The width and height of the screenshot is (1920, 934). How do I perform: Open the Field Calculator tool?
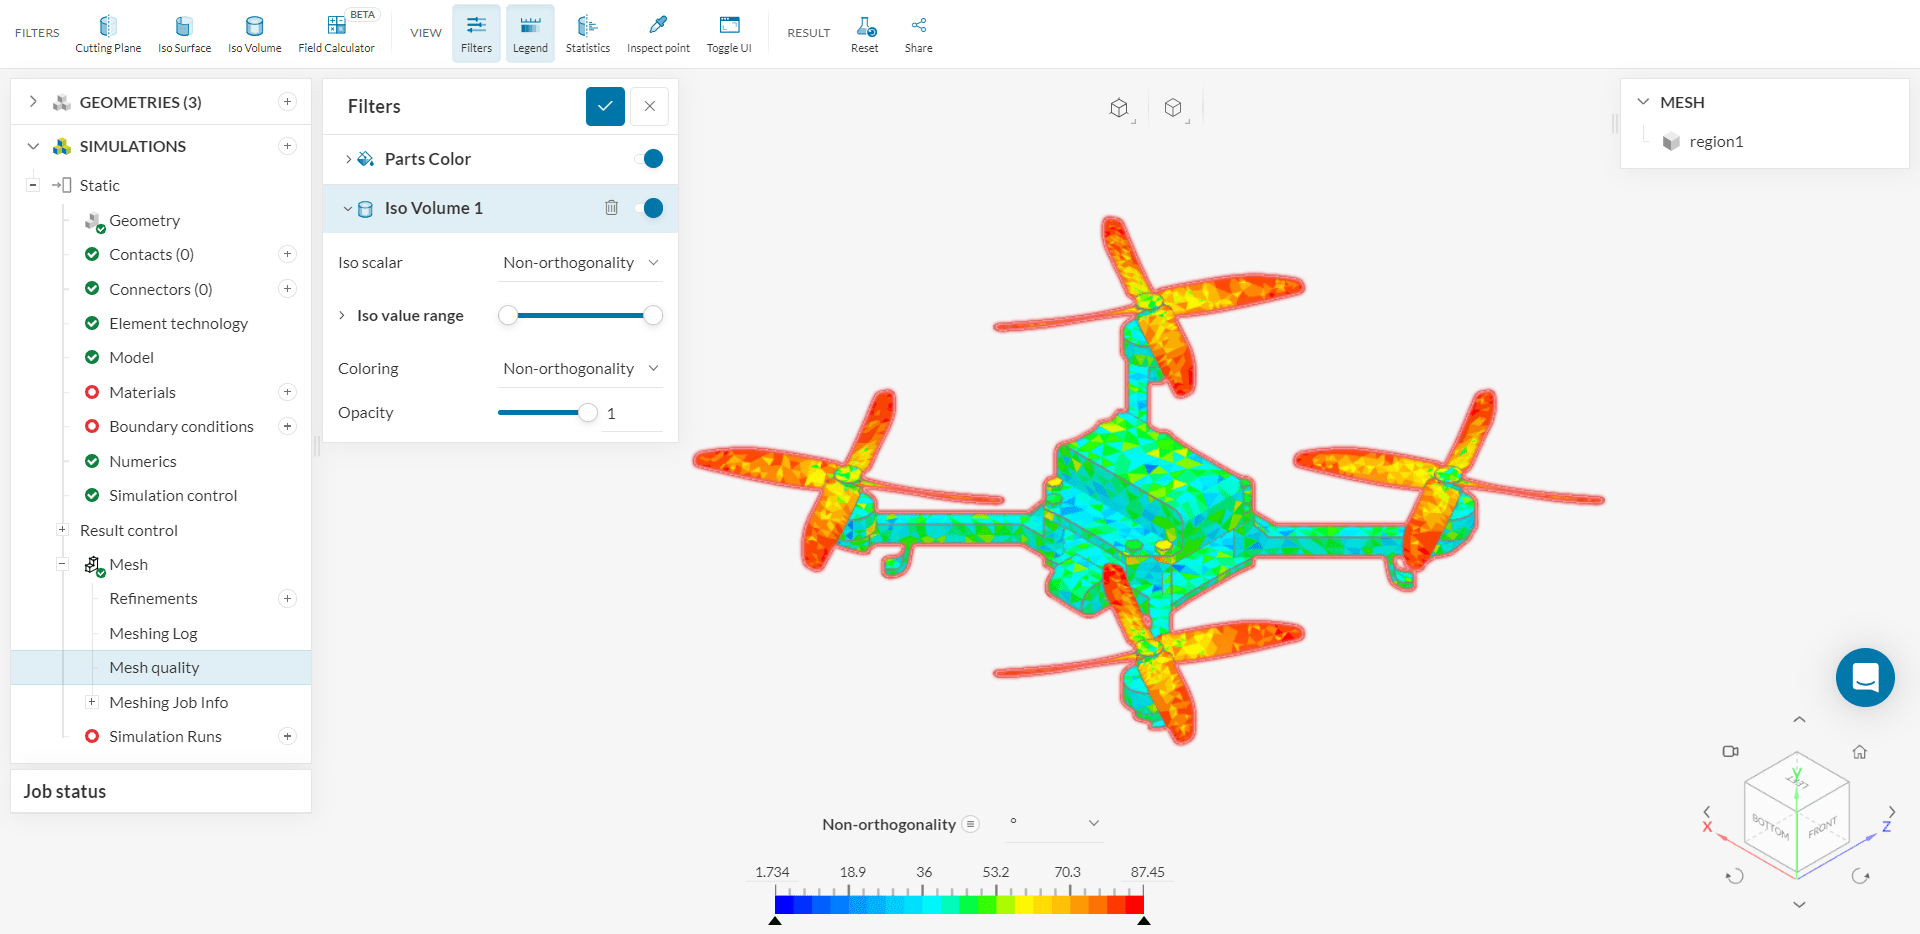pos(336,33)
